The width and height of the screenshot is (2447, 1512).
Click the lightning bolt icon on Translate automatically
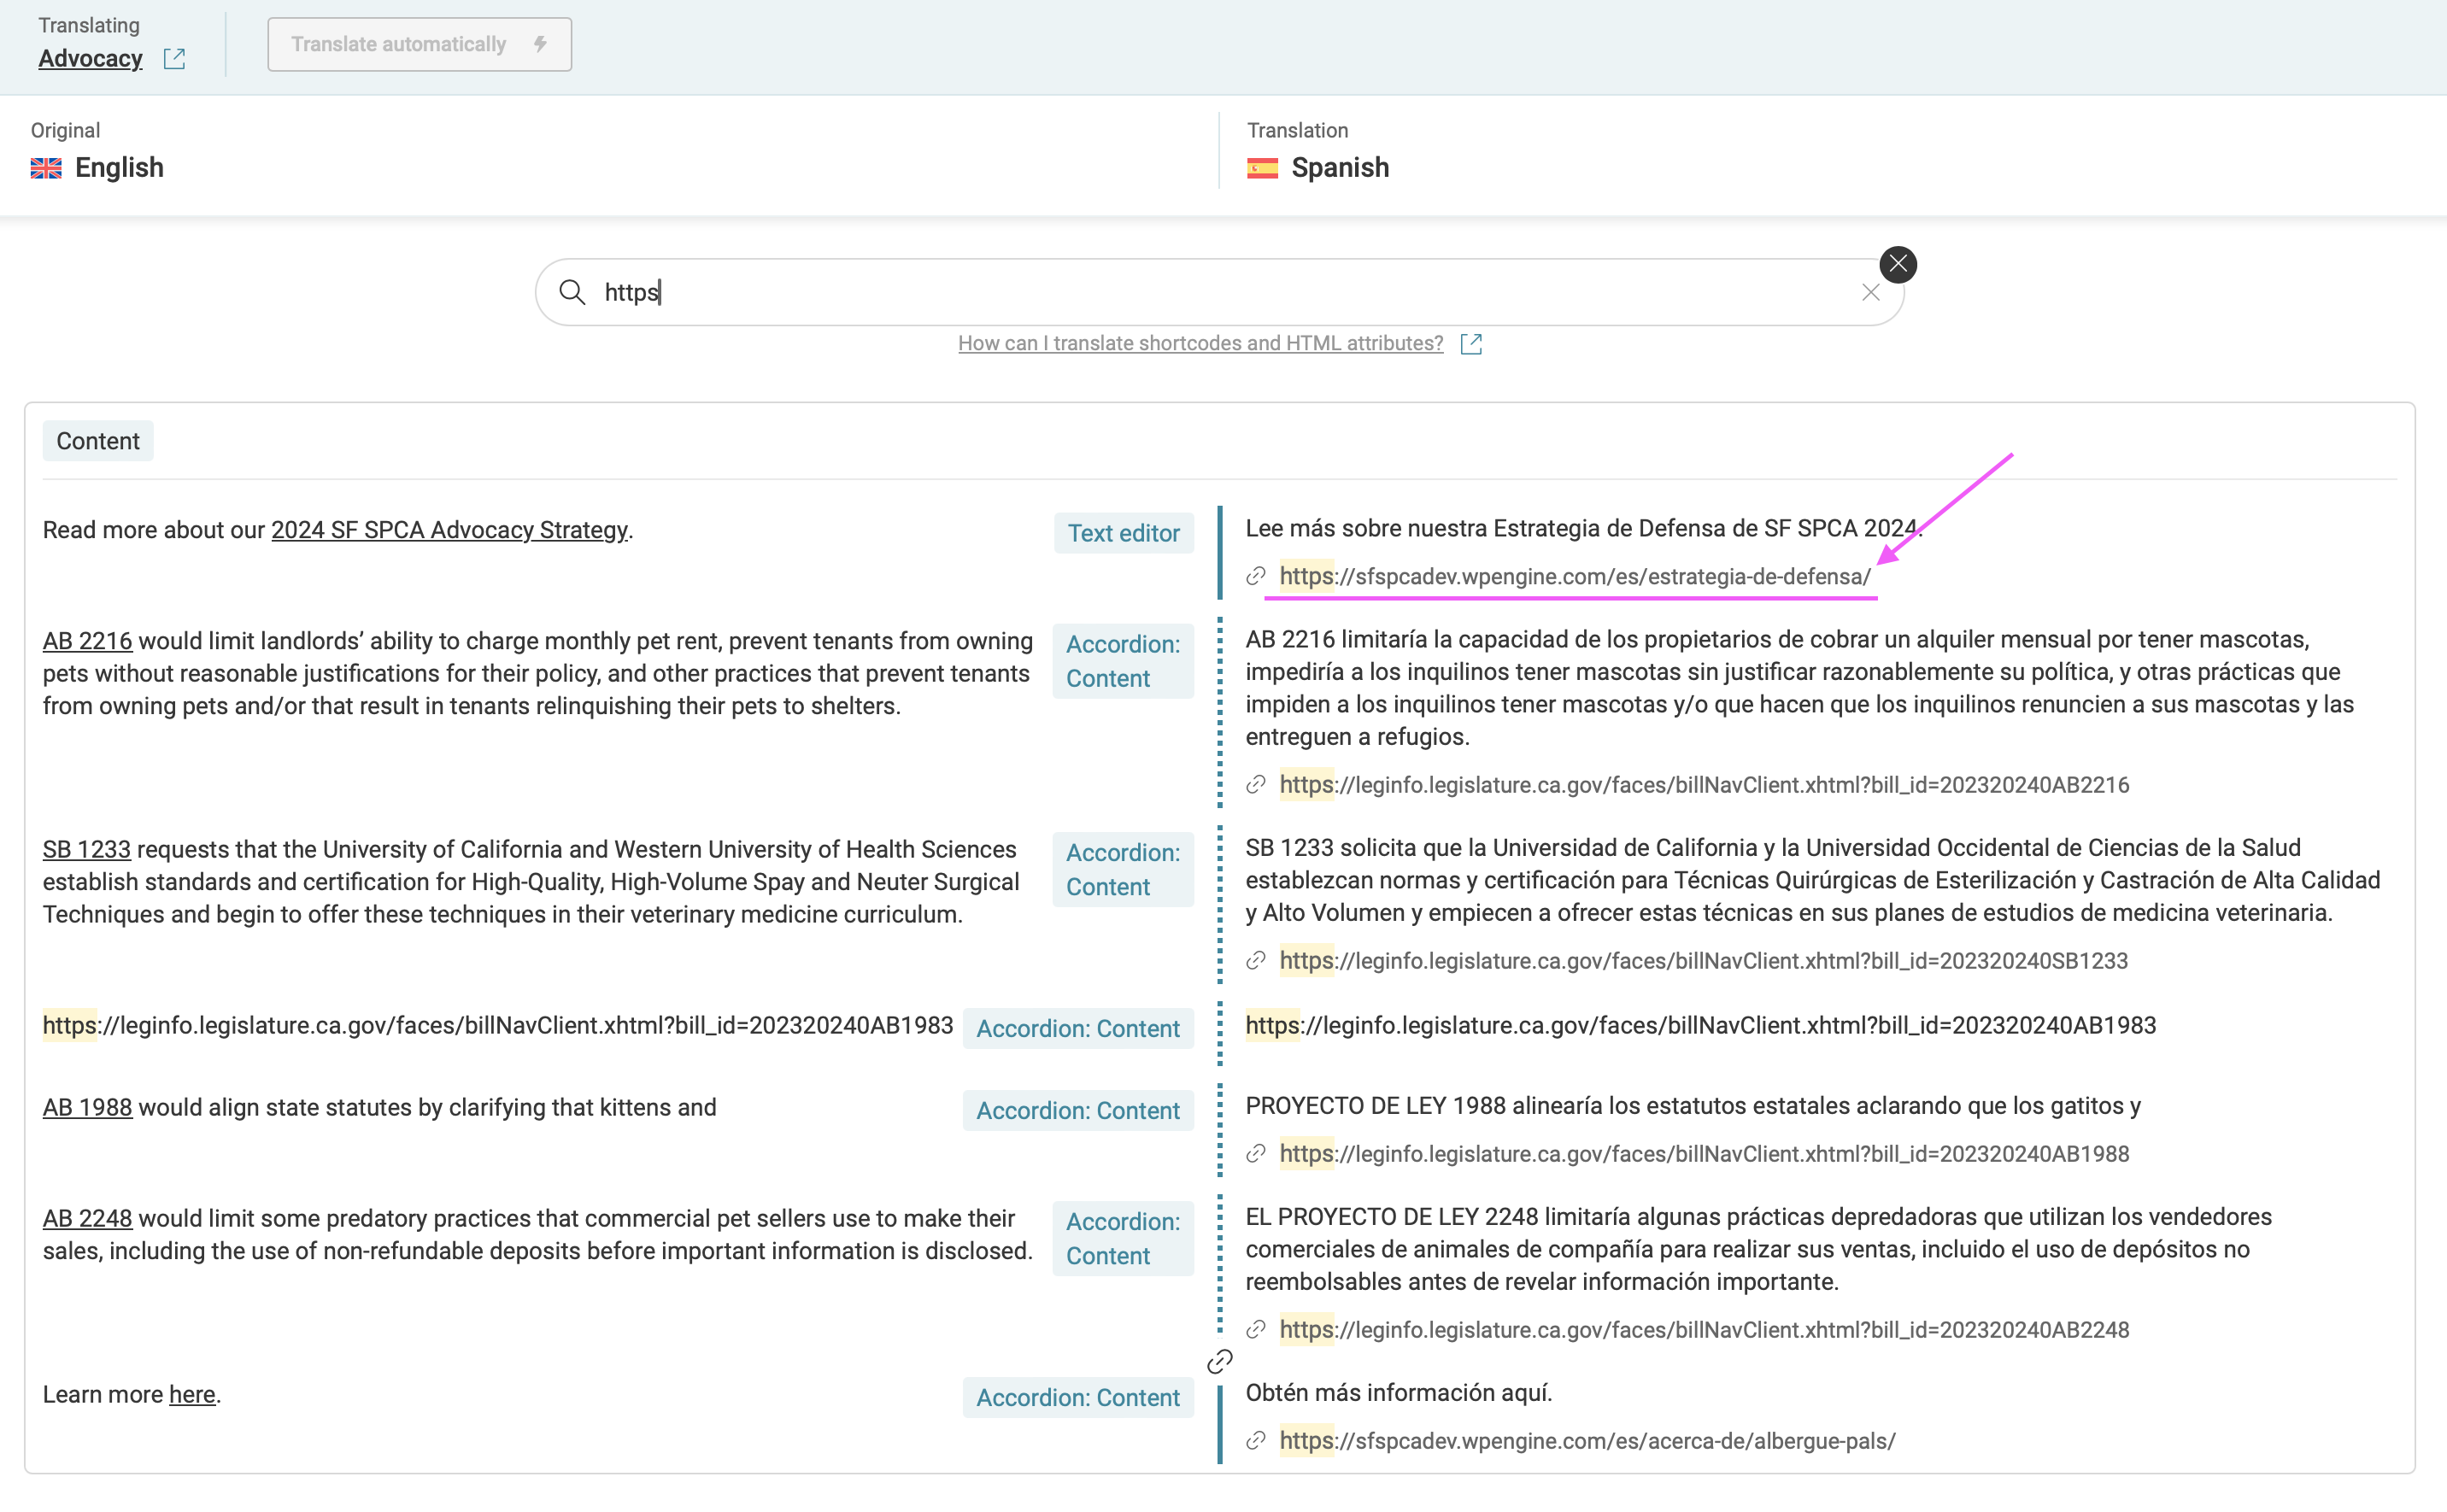point(540,44)
